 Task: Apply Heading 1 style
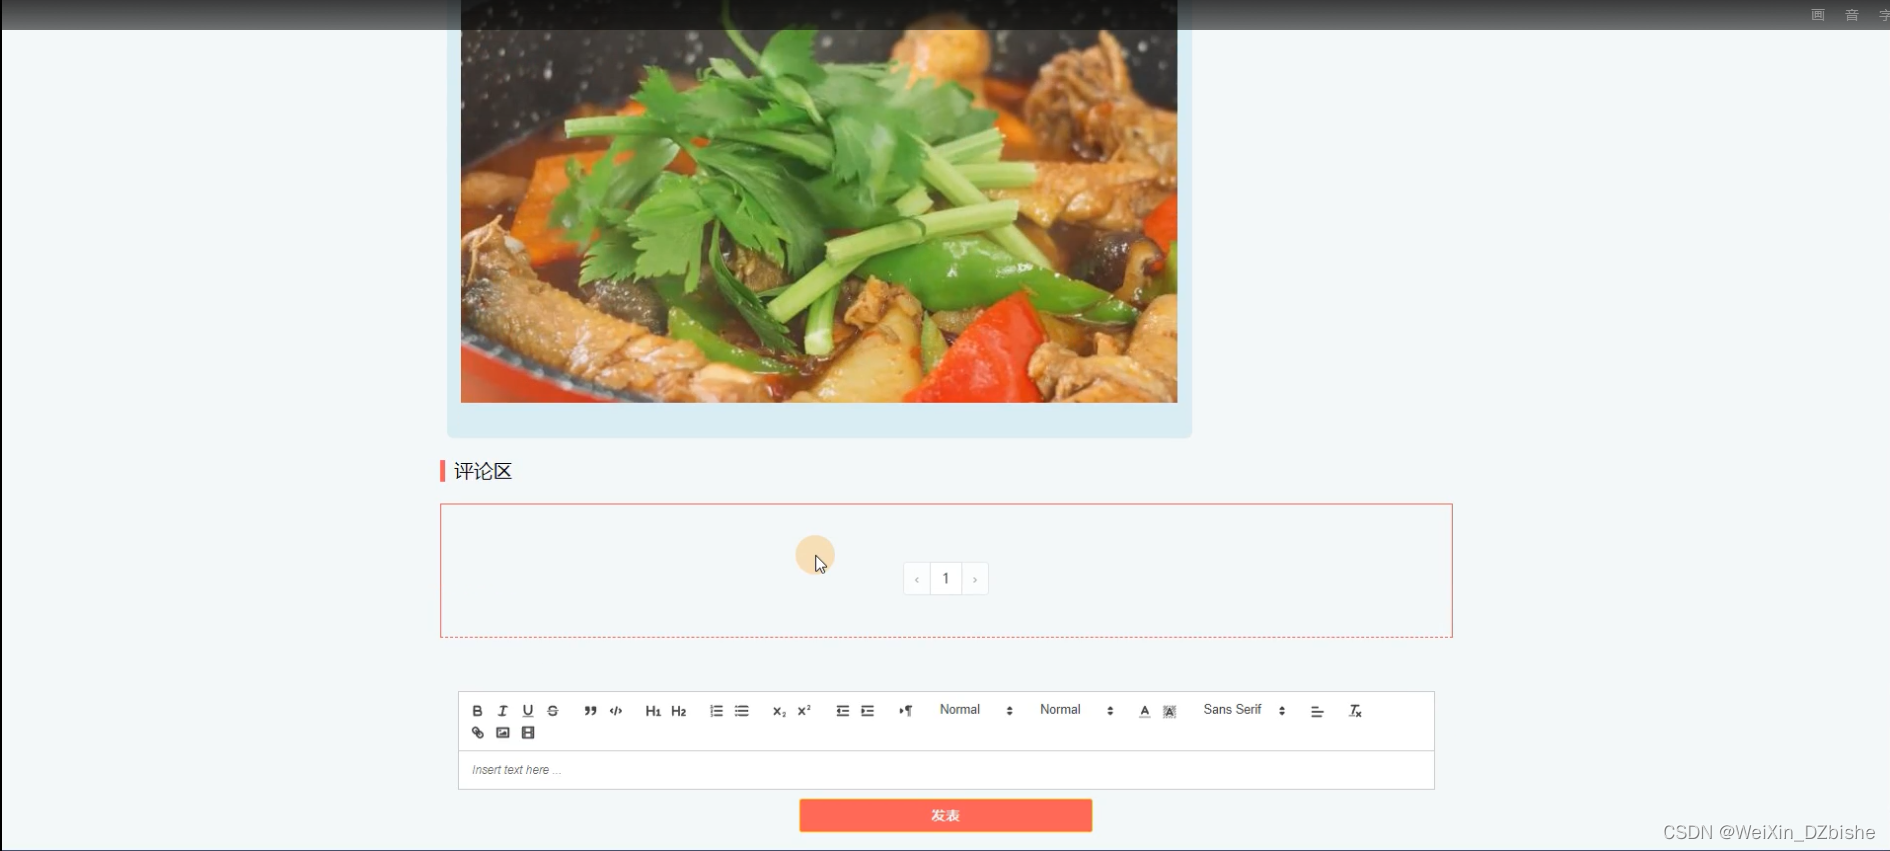click(x=653, y=711)
